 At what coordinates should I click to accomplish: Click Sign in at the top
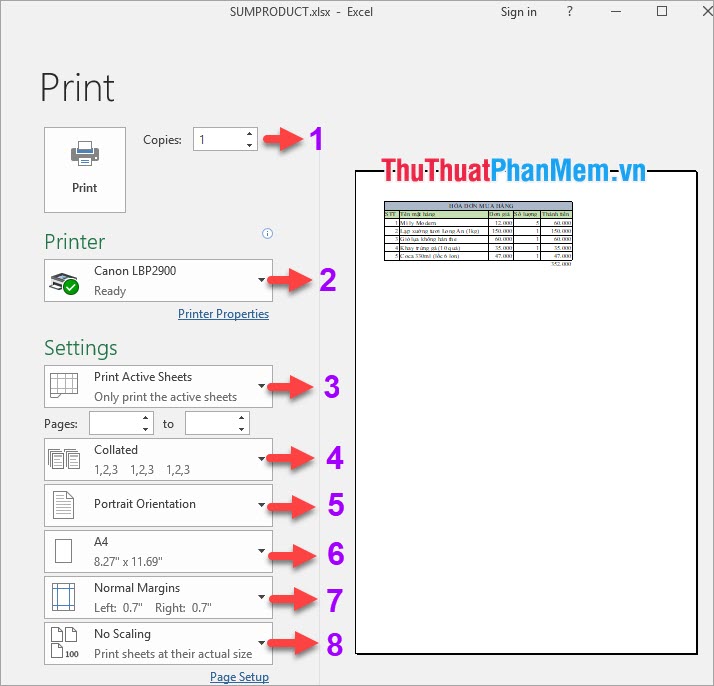click(519, 12)
